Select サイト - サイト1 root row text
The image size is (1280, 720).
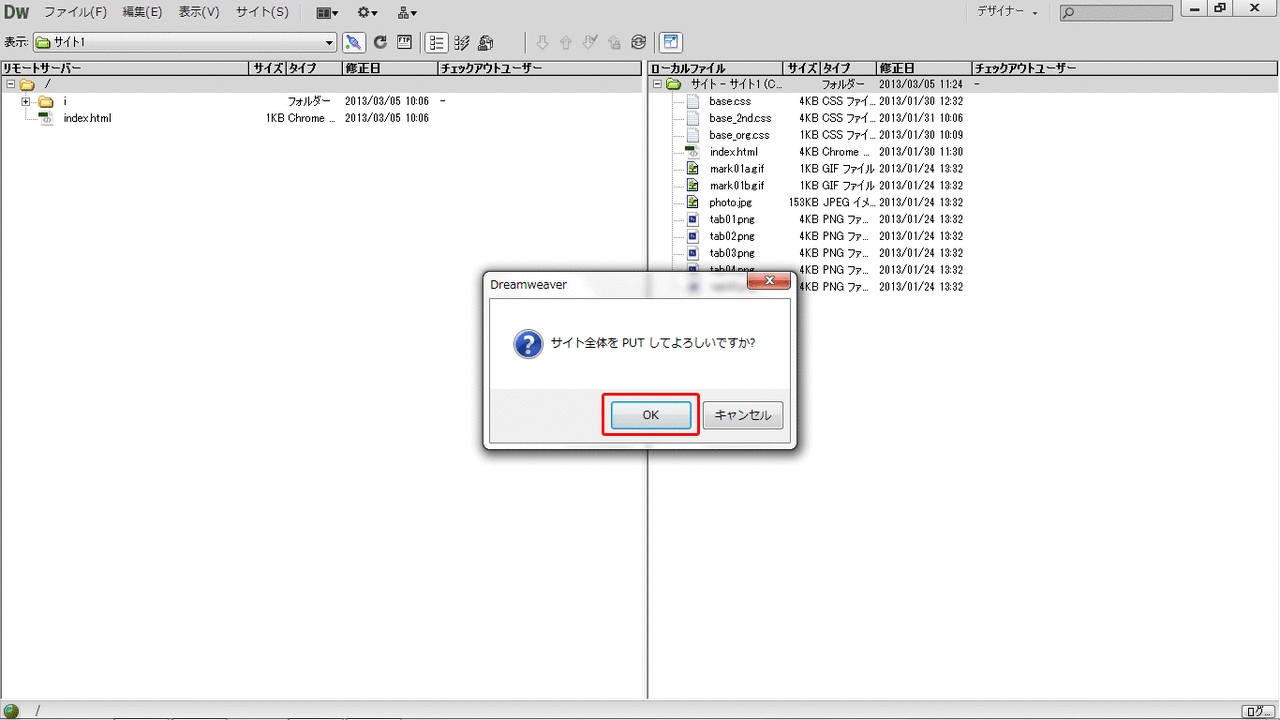(737, 84)
